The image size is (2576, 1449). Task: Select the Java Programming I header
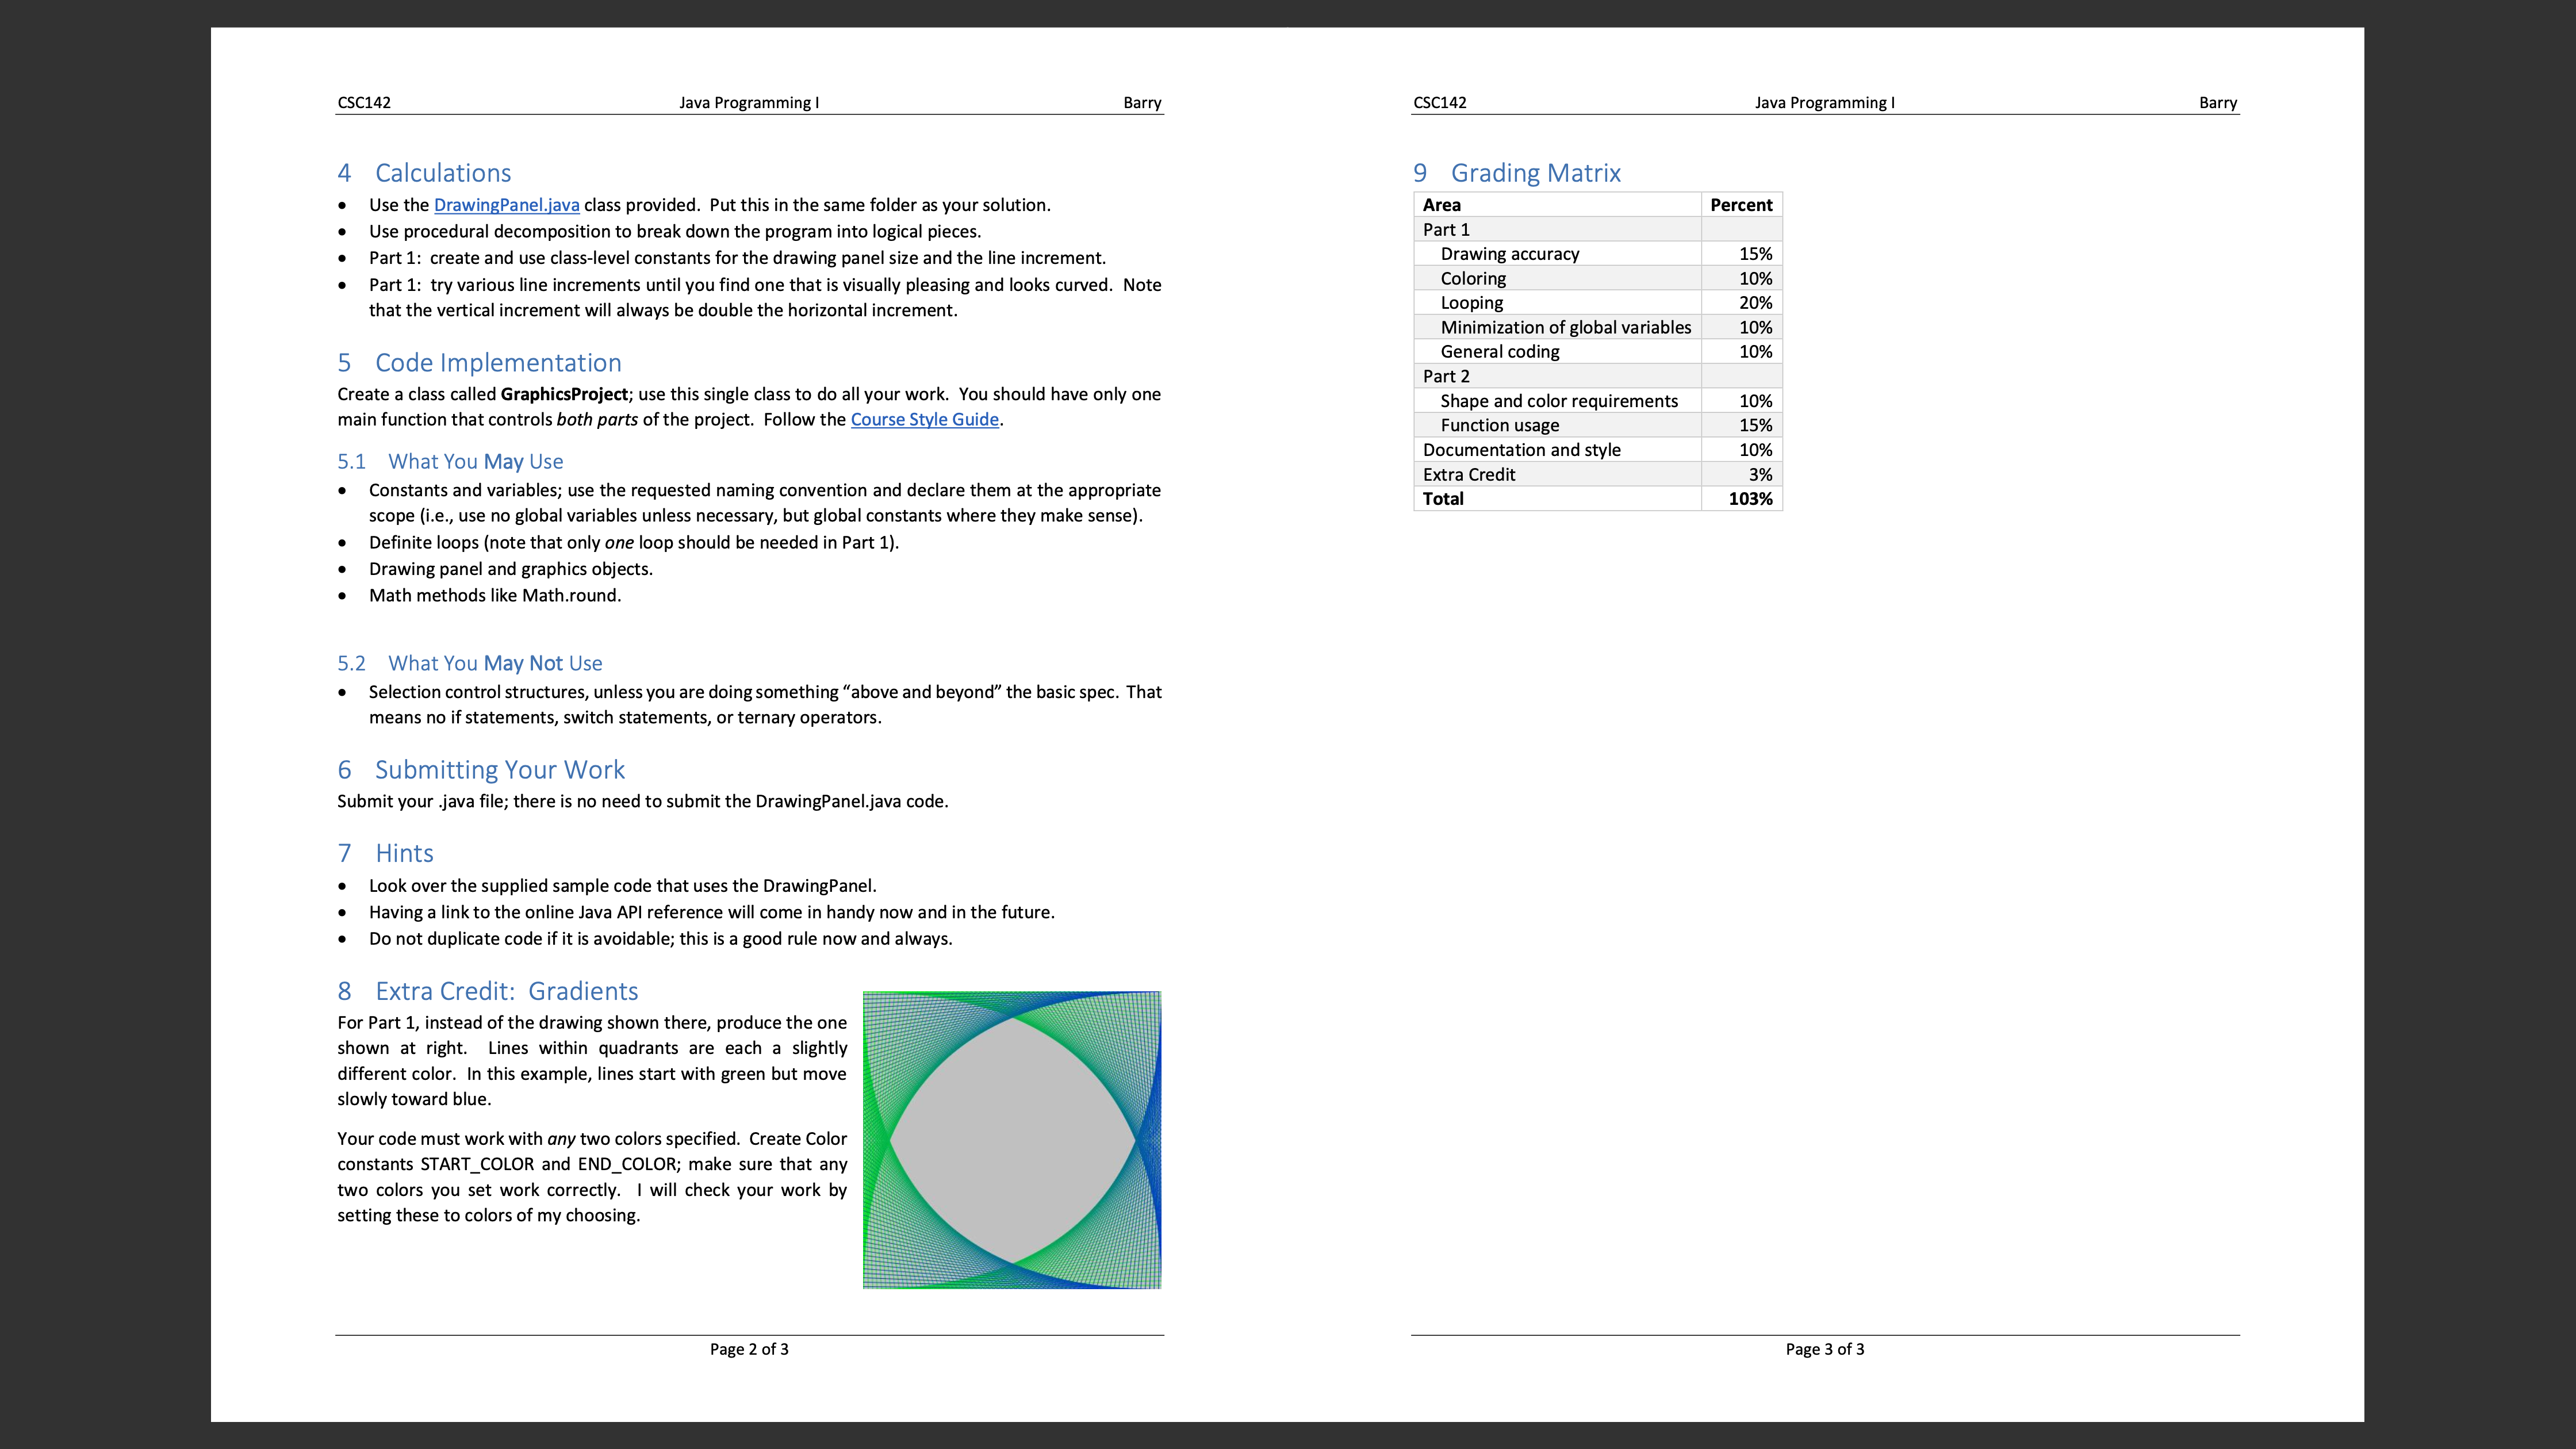coord(748,102)
